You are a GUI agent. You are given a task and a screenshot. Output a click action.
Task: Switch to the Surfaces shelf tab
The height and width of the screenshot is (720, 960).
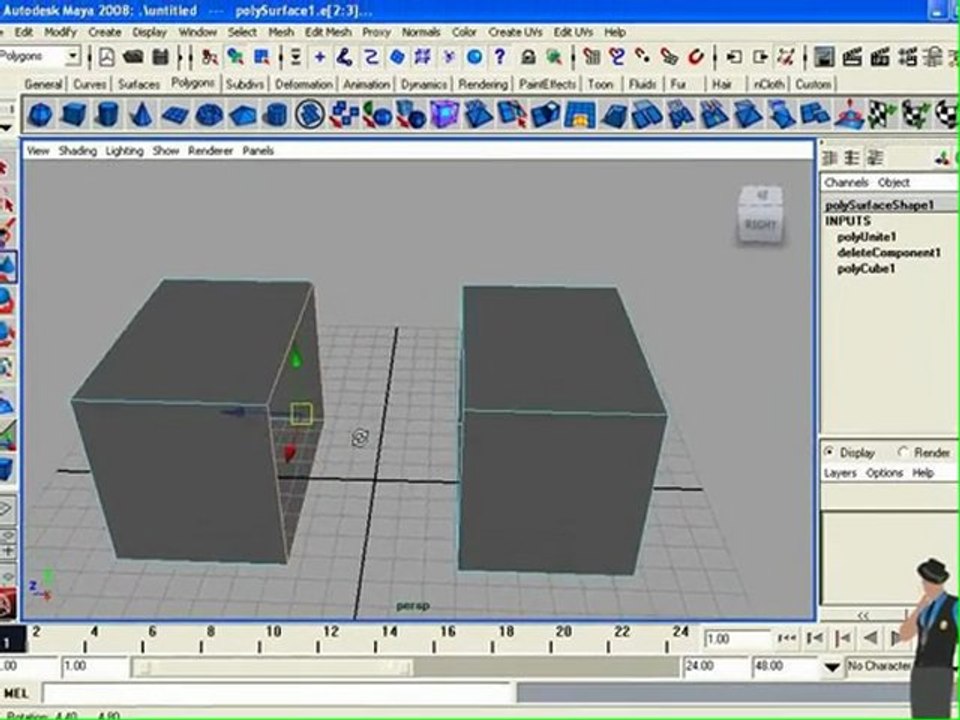[139, 84]
